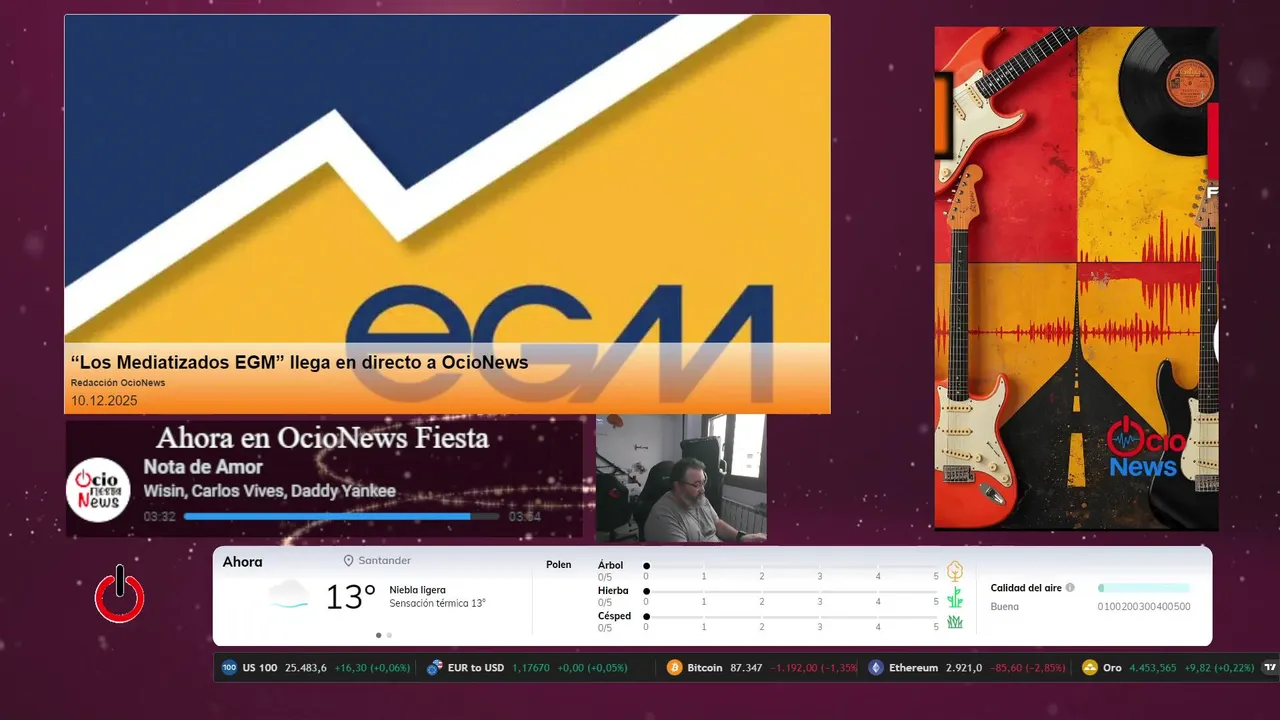The image size is (1280, 720).
Task: Click the US 100 value 25.483,6
Action: point(306,668)
